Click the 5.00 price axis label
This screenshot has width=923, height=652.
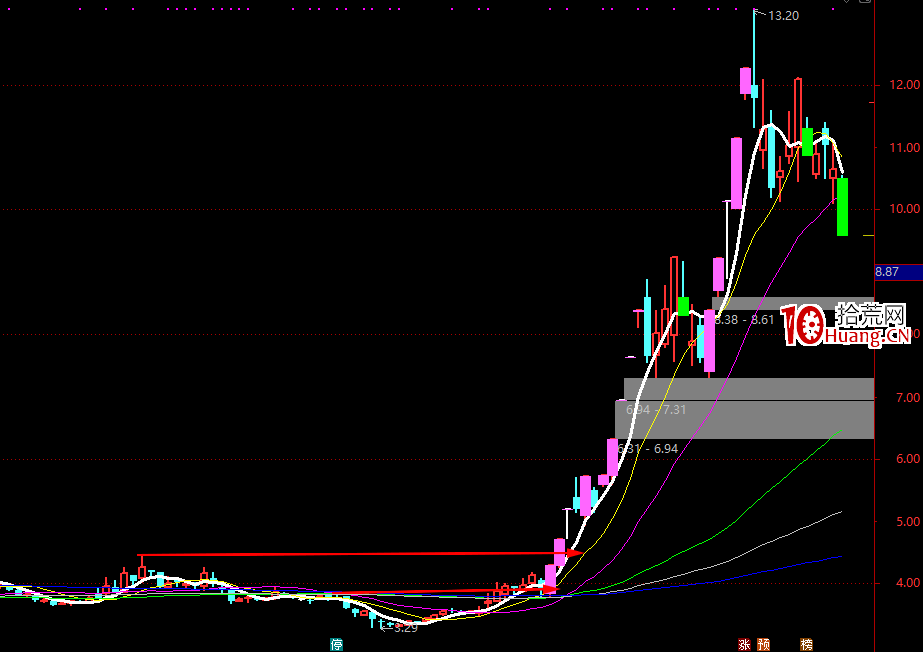click(x=908, y=522)
